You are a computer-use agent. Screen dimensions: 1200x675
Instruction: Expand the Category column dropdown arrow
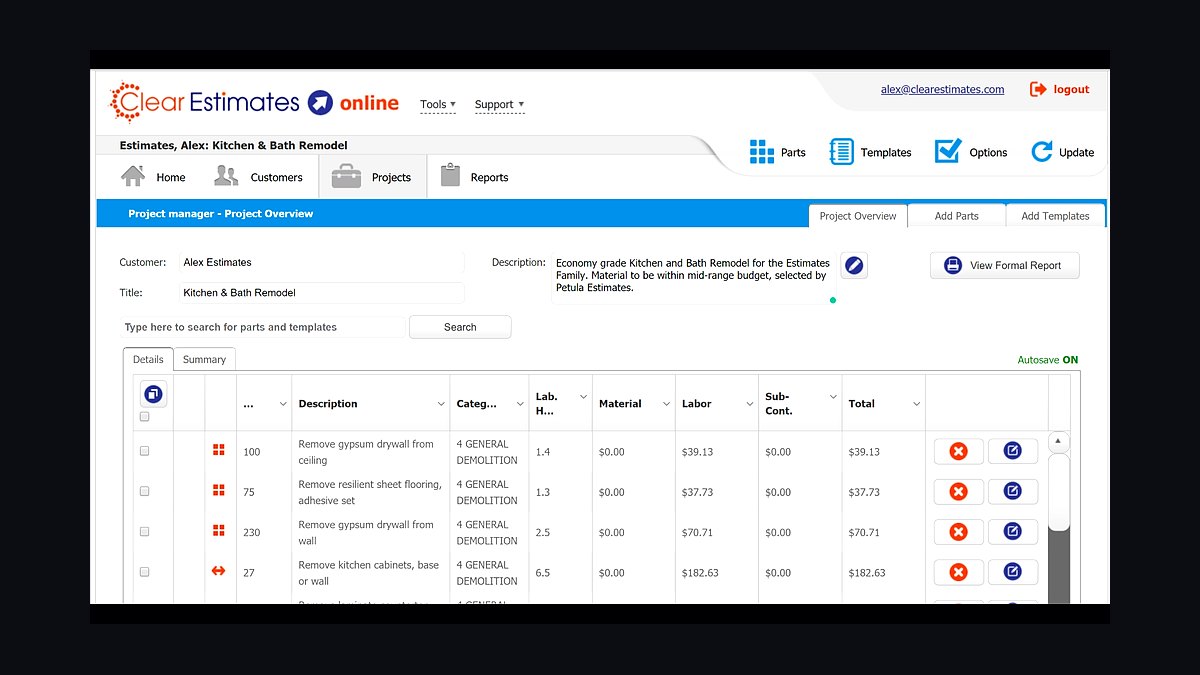pos(520,404)
